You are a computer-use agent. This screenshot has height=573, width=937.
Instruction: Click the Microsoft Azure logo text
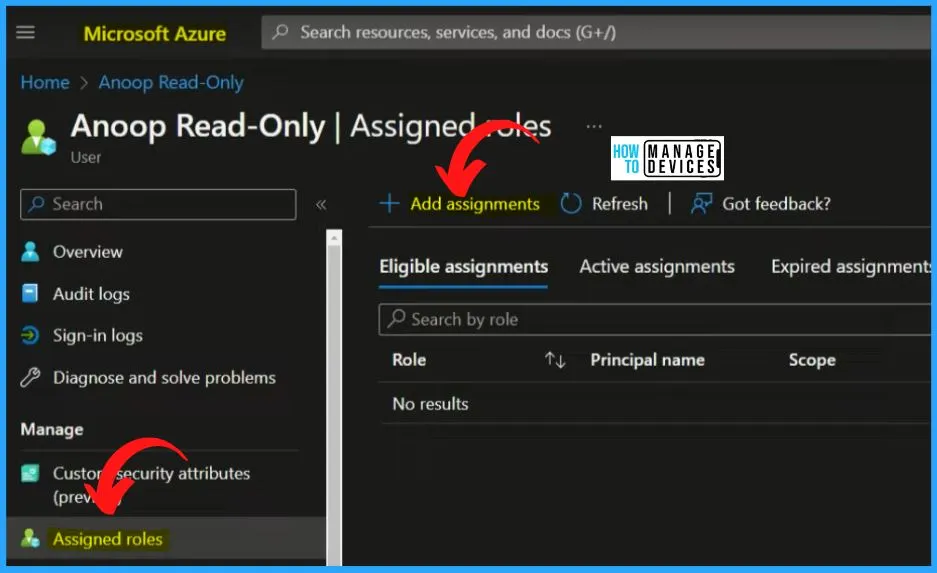tap(155, 33)
